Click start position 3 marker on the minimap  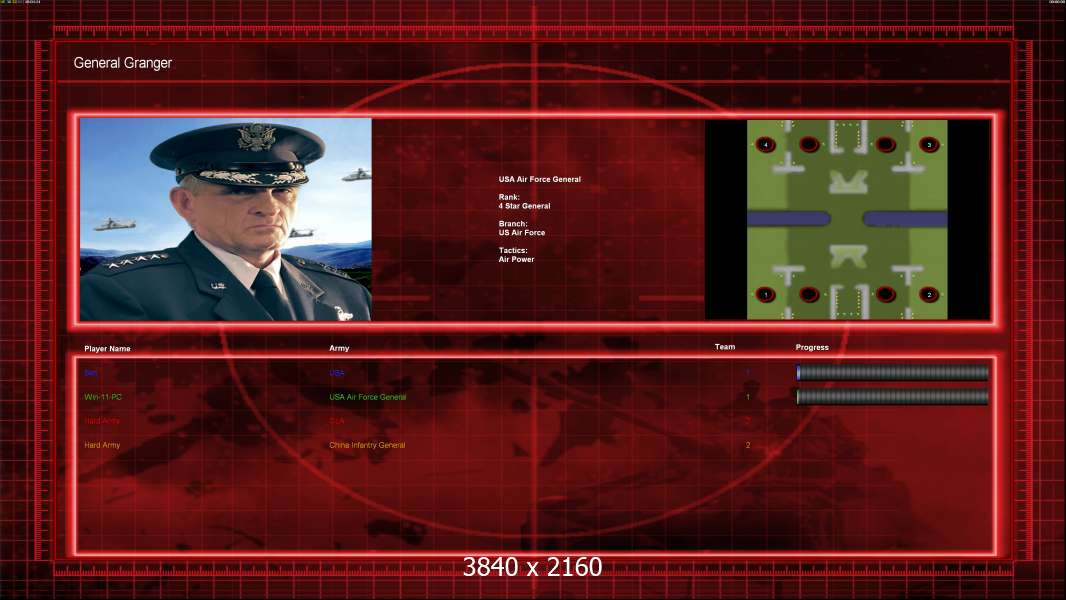coord(929,144)
